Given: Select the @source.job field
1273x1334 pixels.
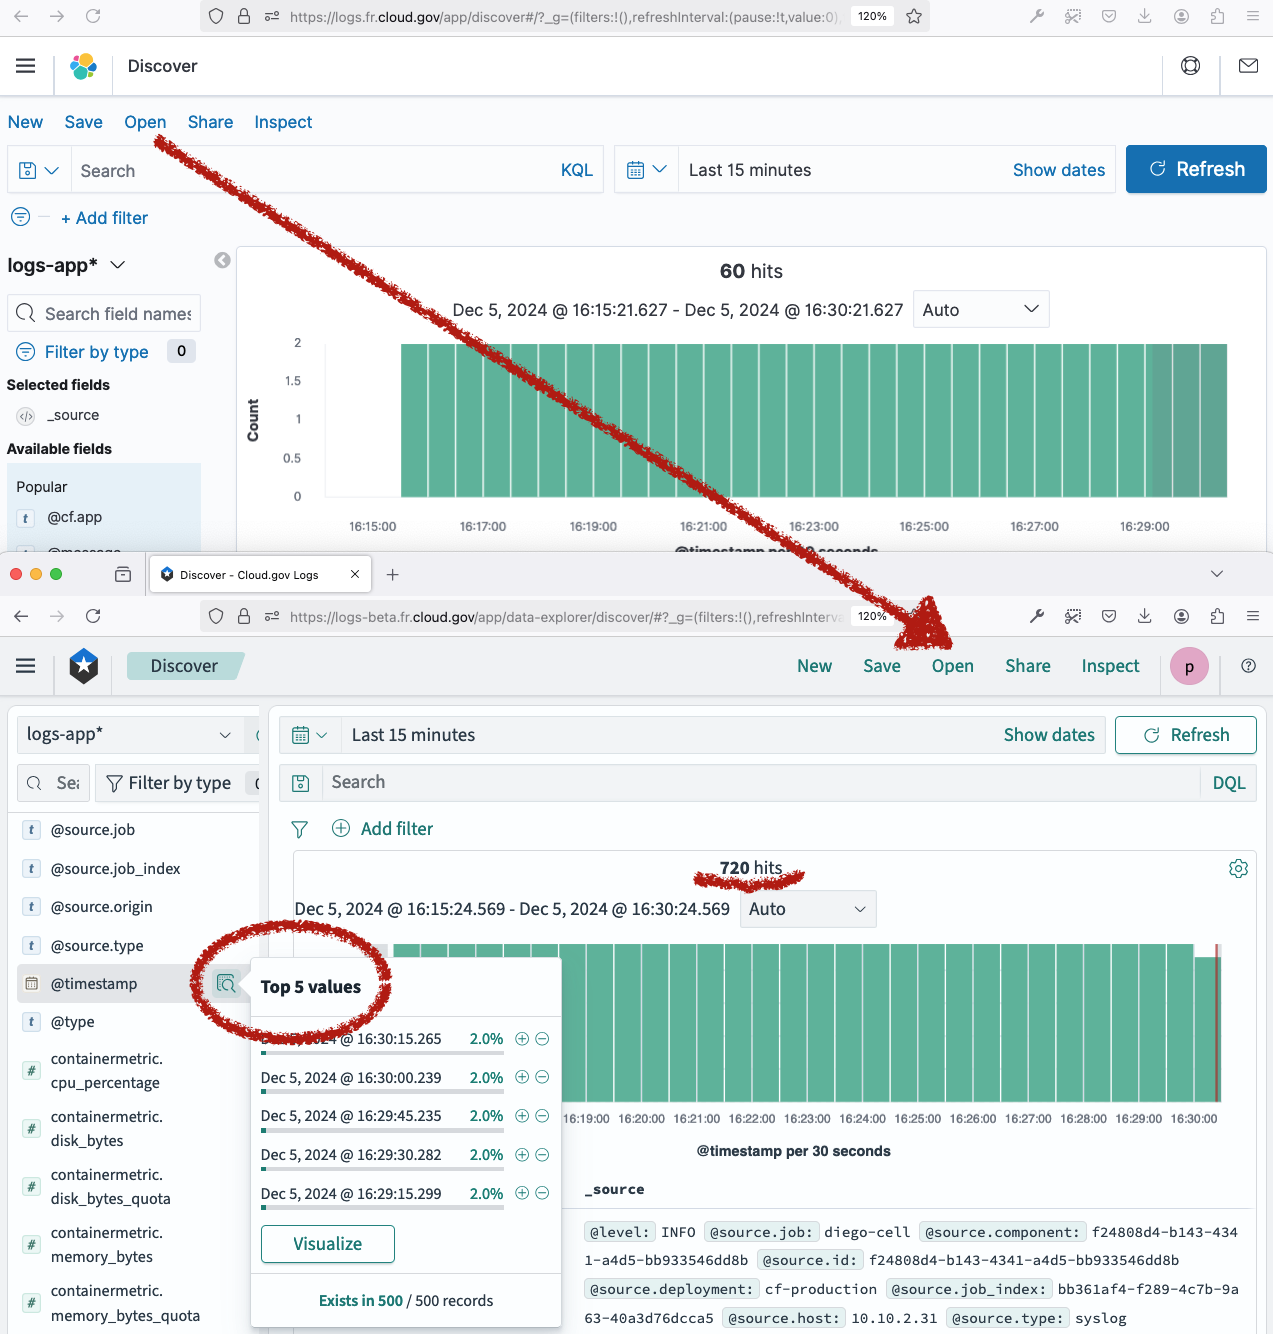Looking at the screenshot, I should point(93,830).
